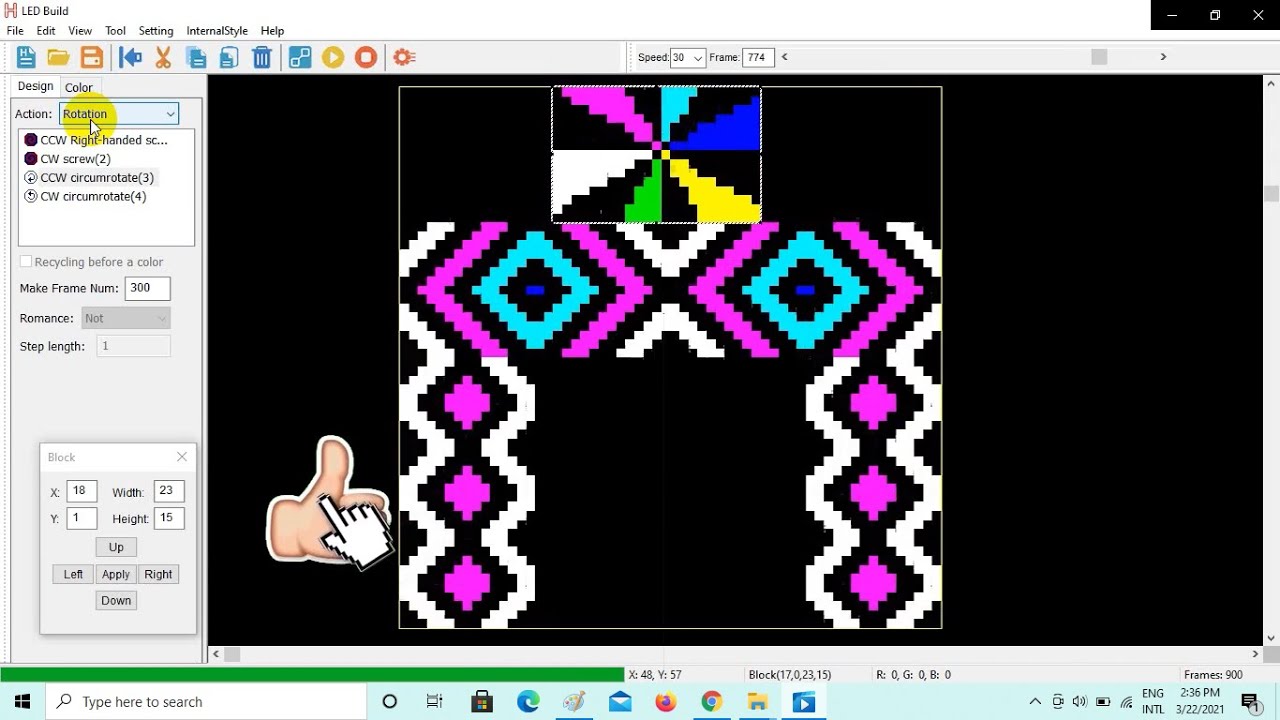Open the Edit menu
The image size is (1280, 720).
click(x=46, y=31)
